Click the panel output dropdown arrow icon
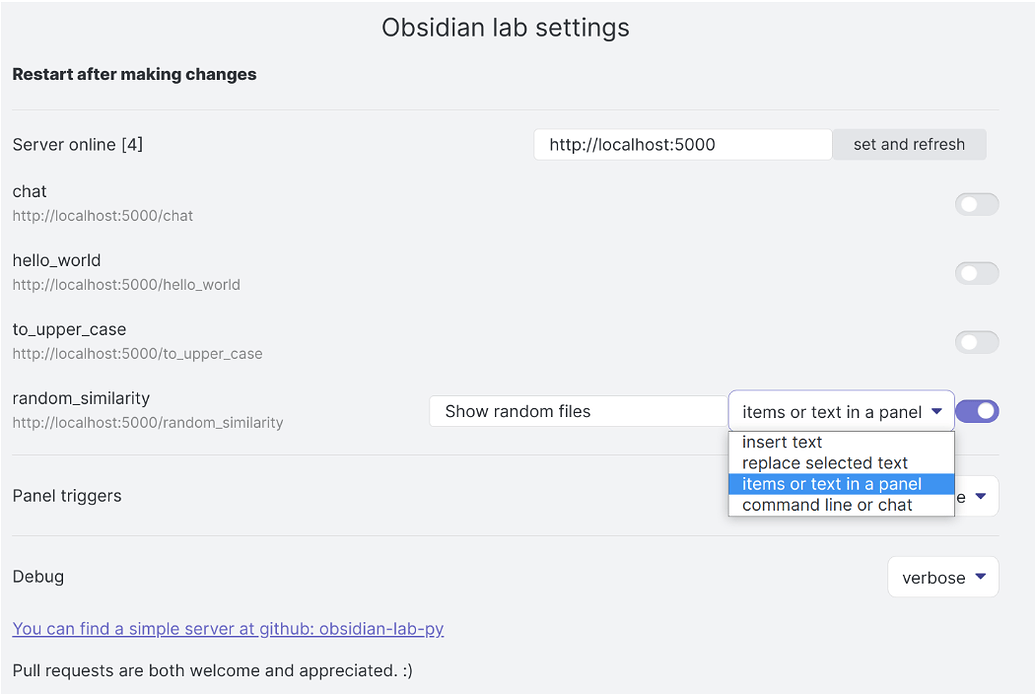 [938, 411]
